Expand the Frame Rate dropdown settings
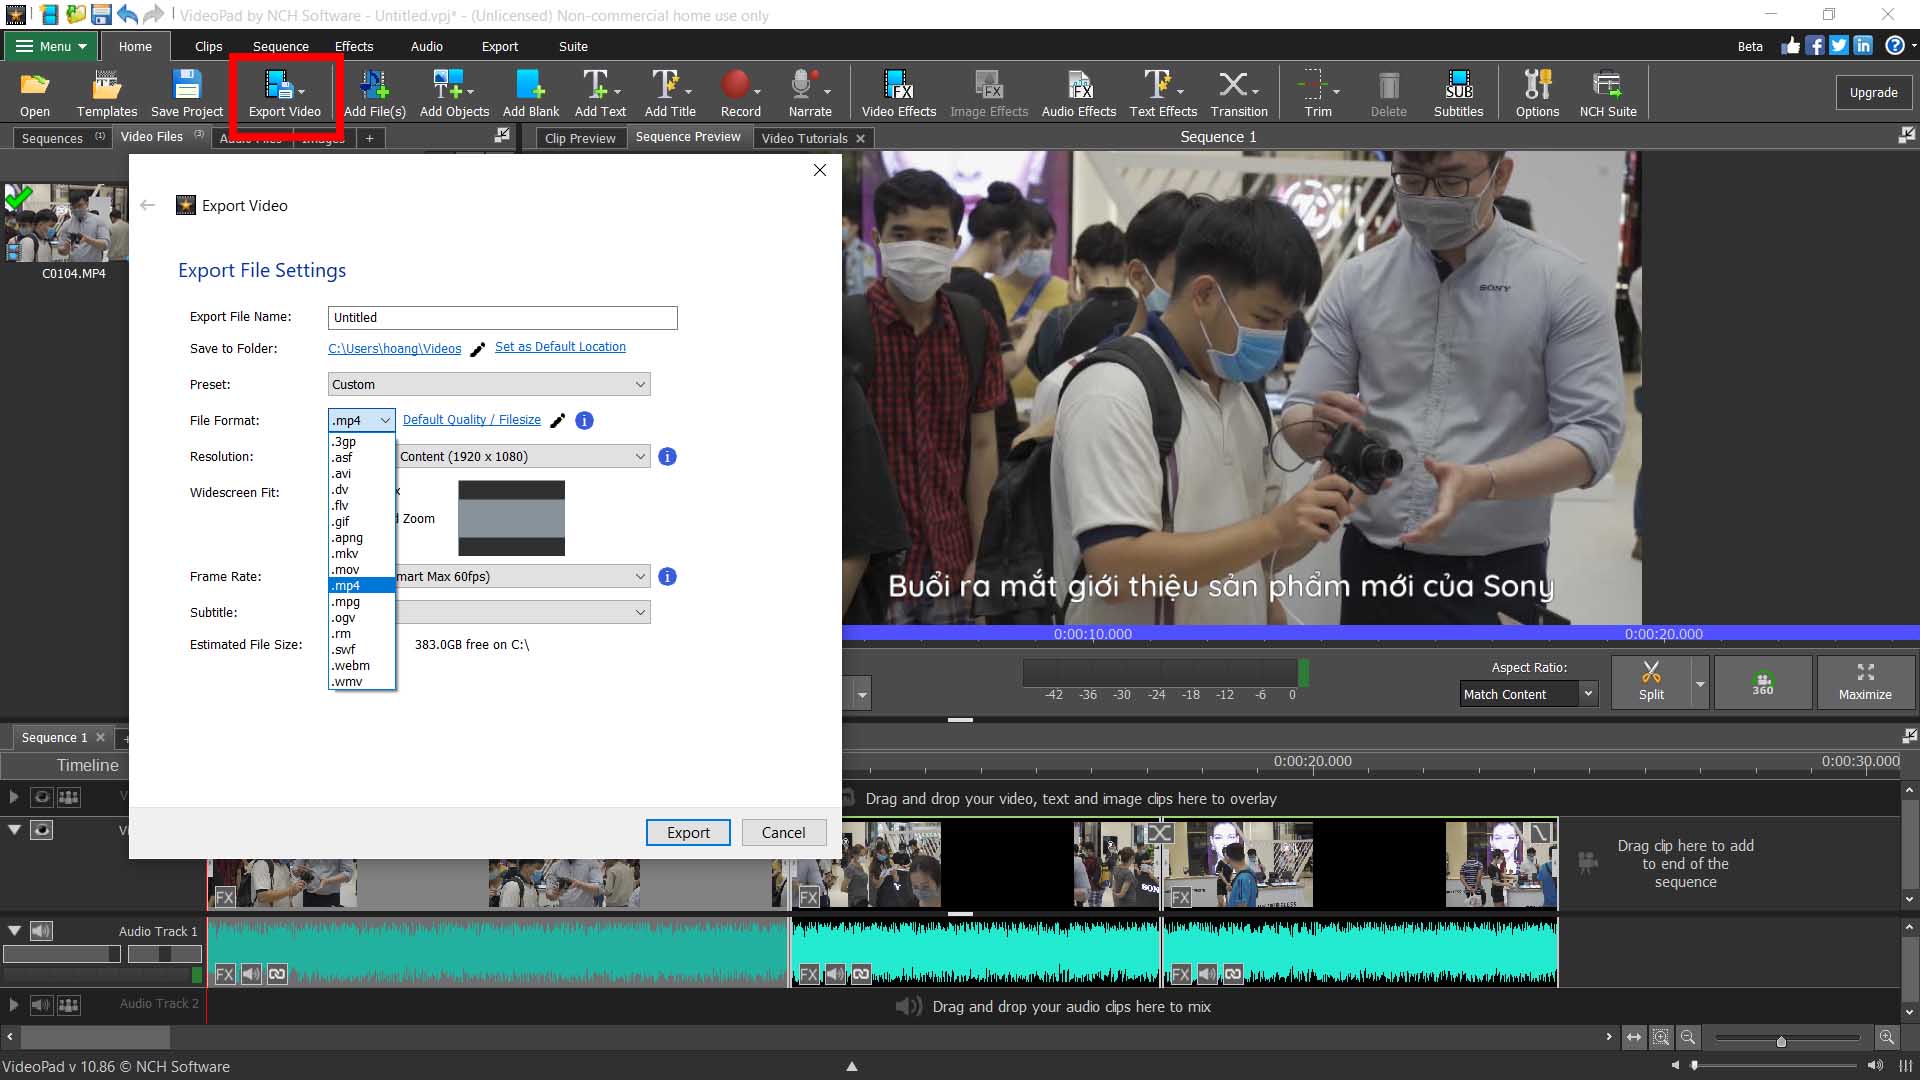 (x=640, y=575)
